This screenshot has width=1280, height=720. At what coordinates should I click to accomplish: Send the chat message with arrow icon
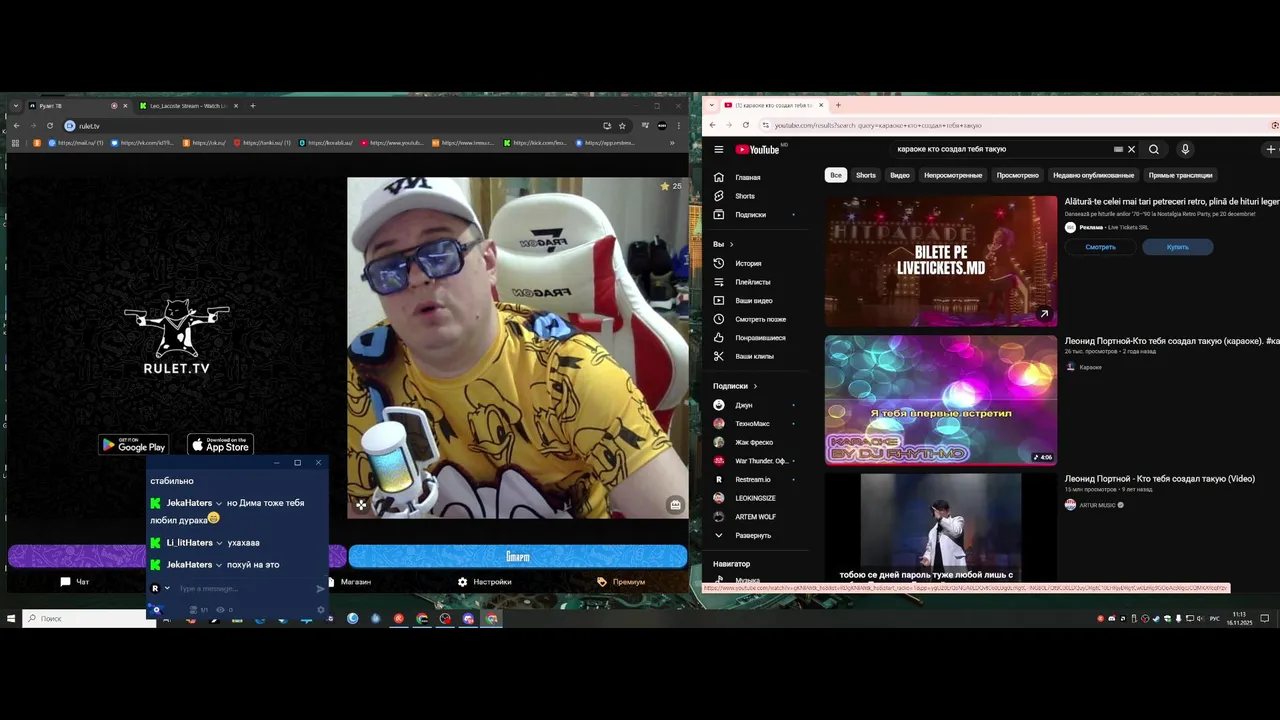[x=320, y=589]
